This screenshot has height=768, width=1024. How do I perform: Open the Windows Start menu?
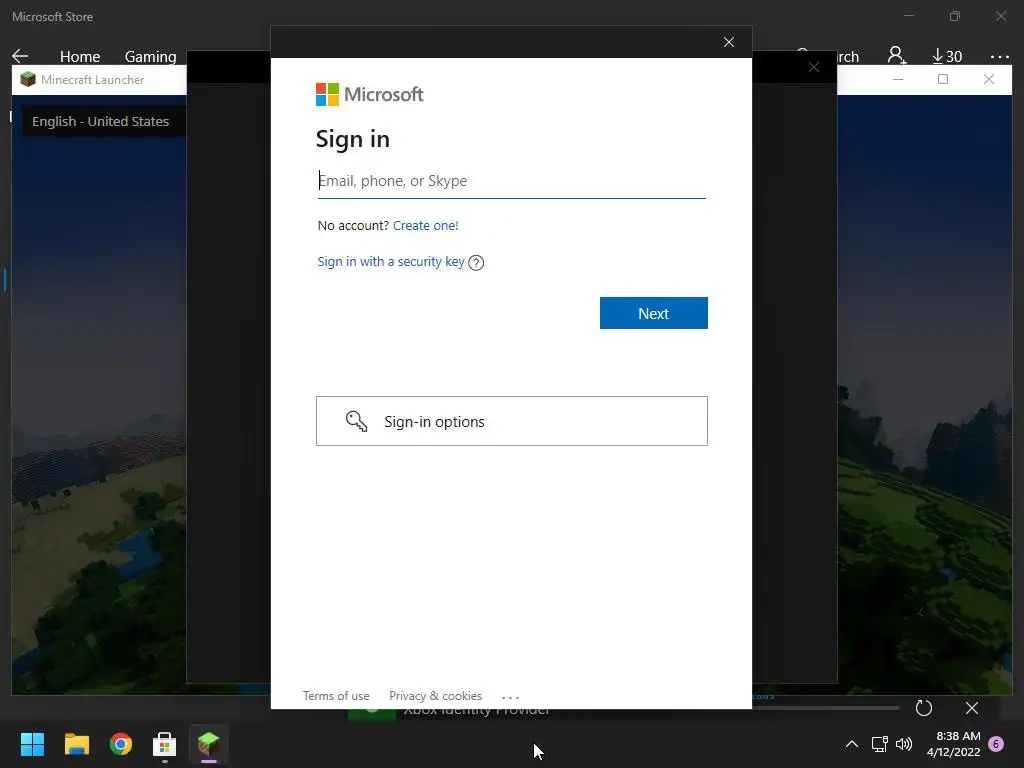(x=32, y=744)
